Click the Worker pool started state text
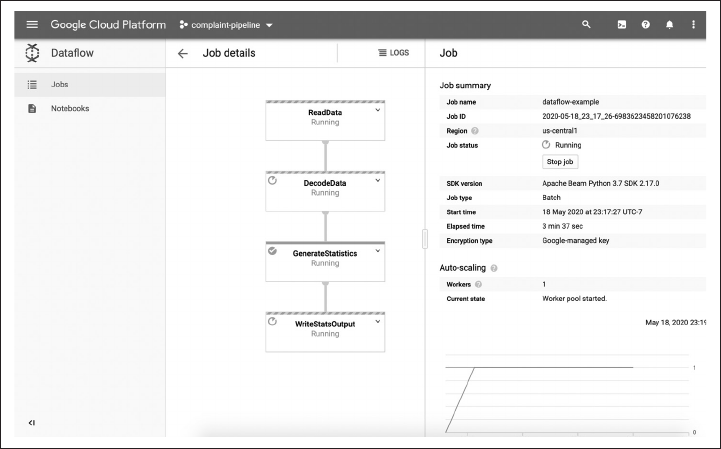The width and height of the screenshot is (721, 449). (574, 299)
